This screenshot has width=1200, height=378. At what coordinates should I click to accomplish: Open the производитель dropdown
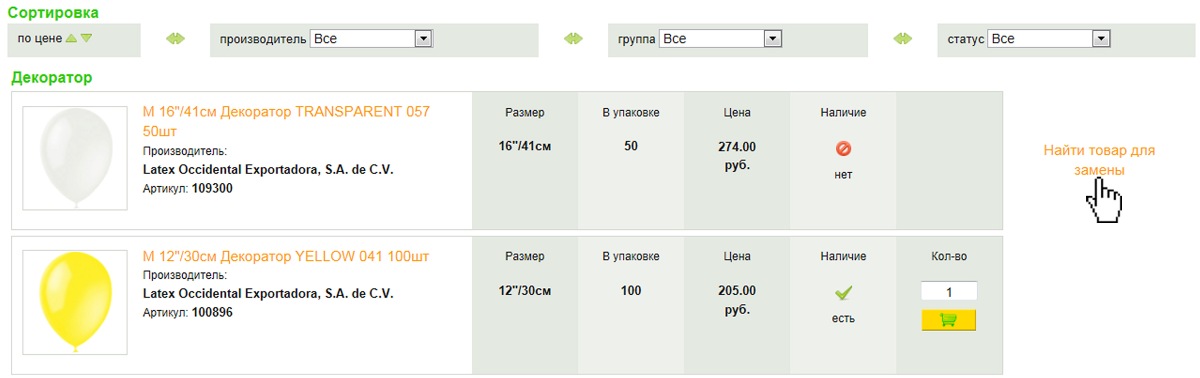[371, 39]
